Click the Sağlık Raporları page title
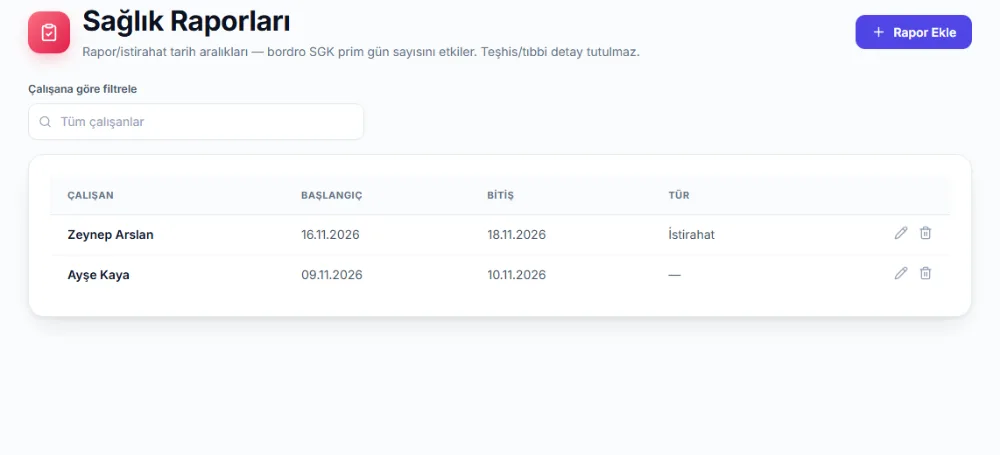 tap(186, 21)
